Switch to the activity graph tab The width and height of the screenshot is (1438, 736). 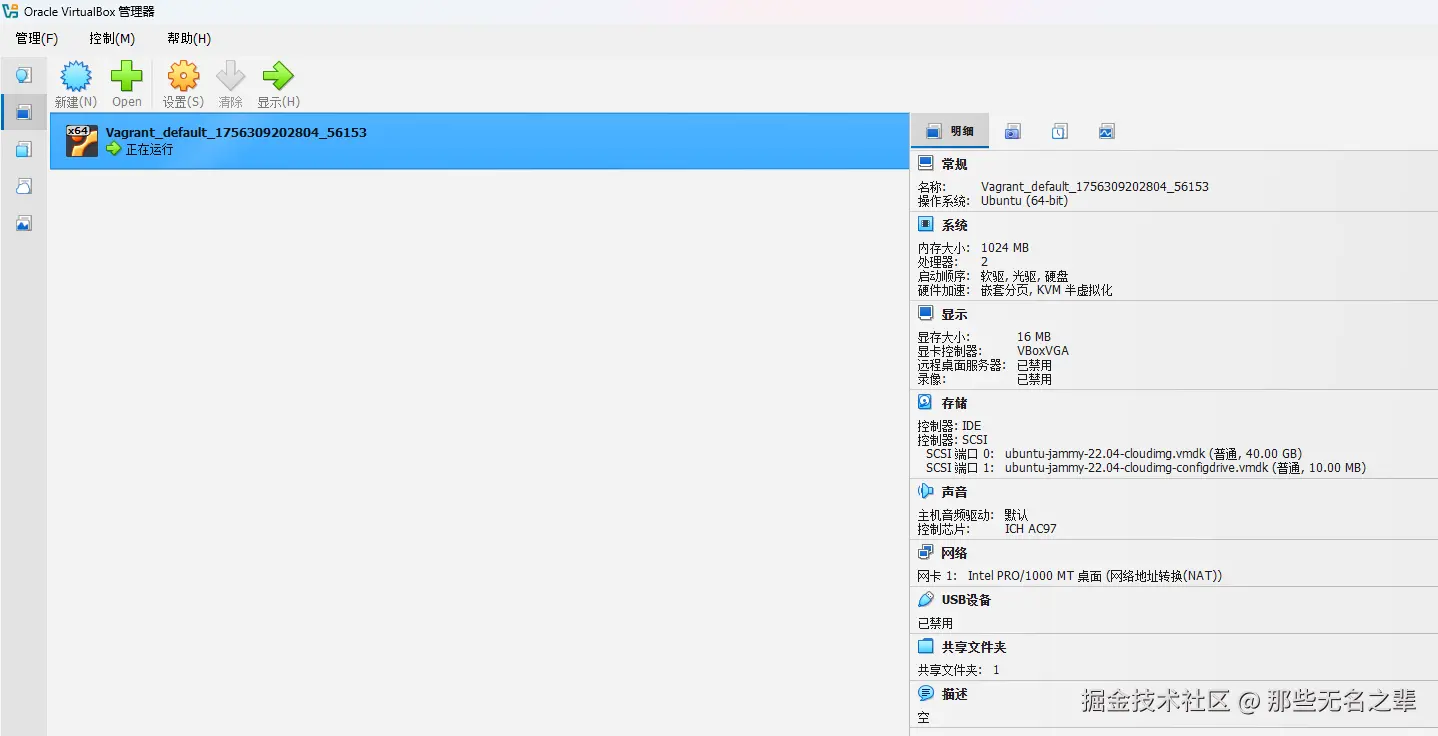coord(1106,131)
